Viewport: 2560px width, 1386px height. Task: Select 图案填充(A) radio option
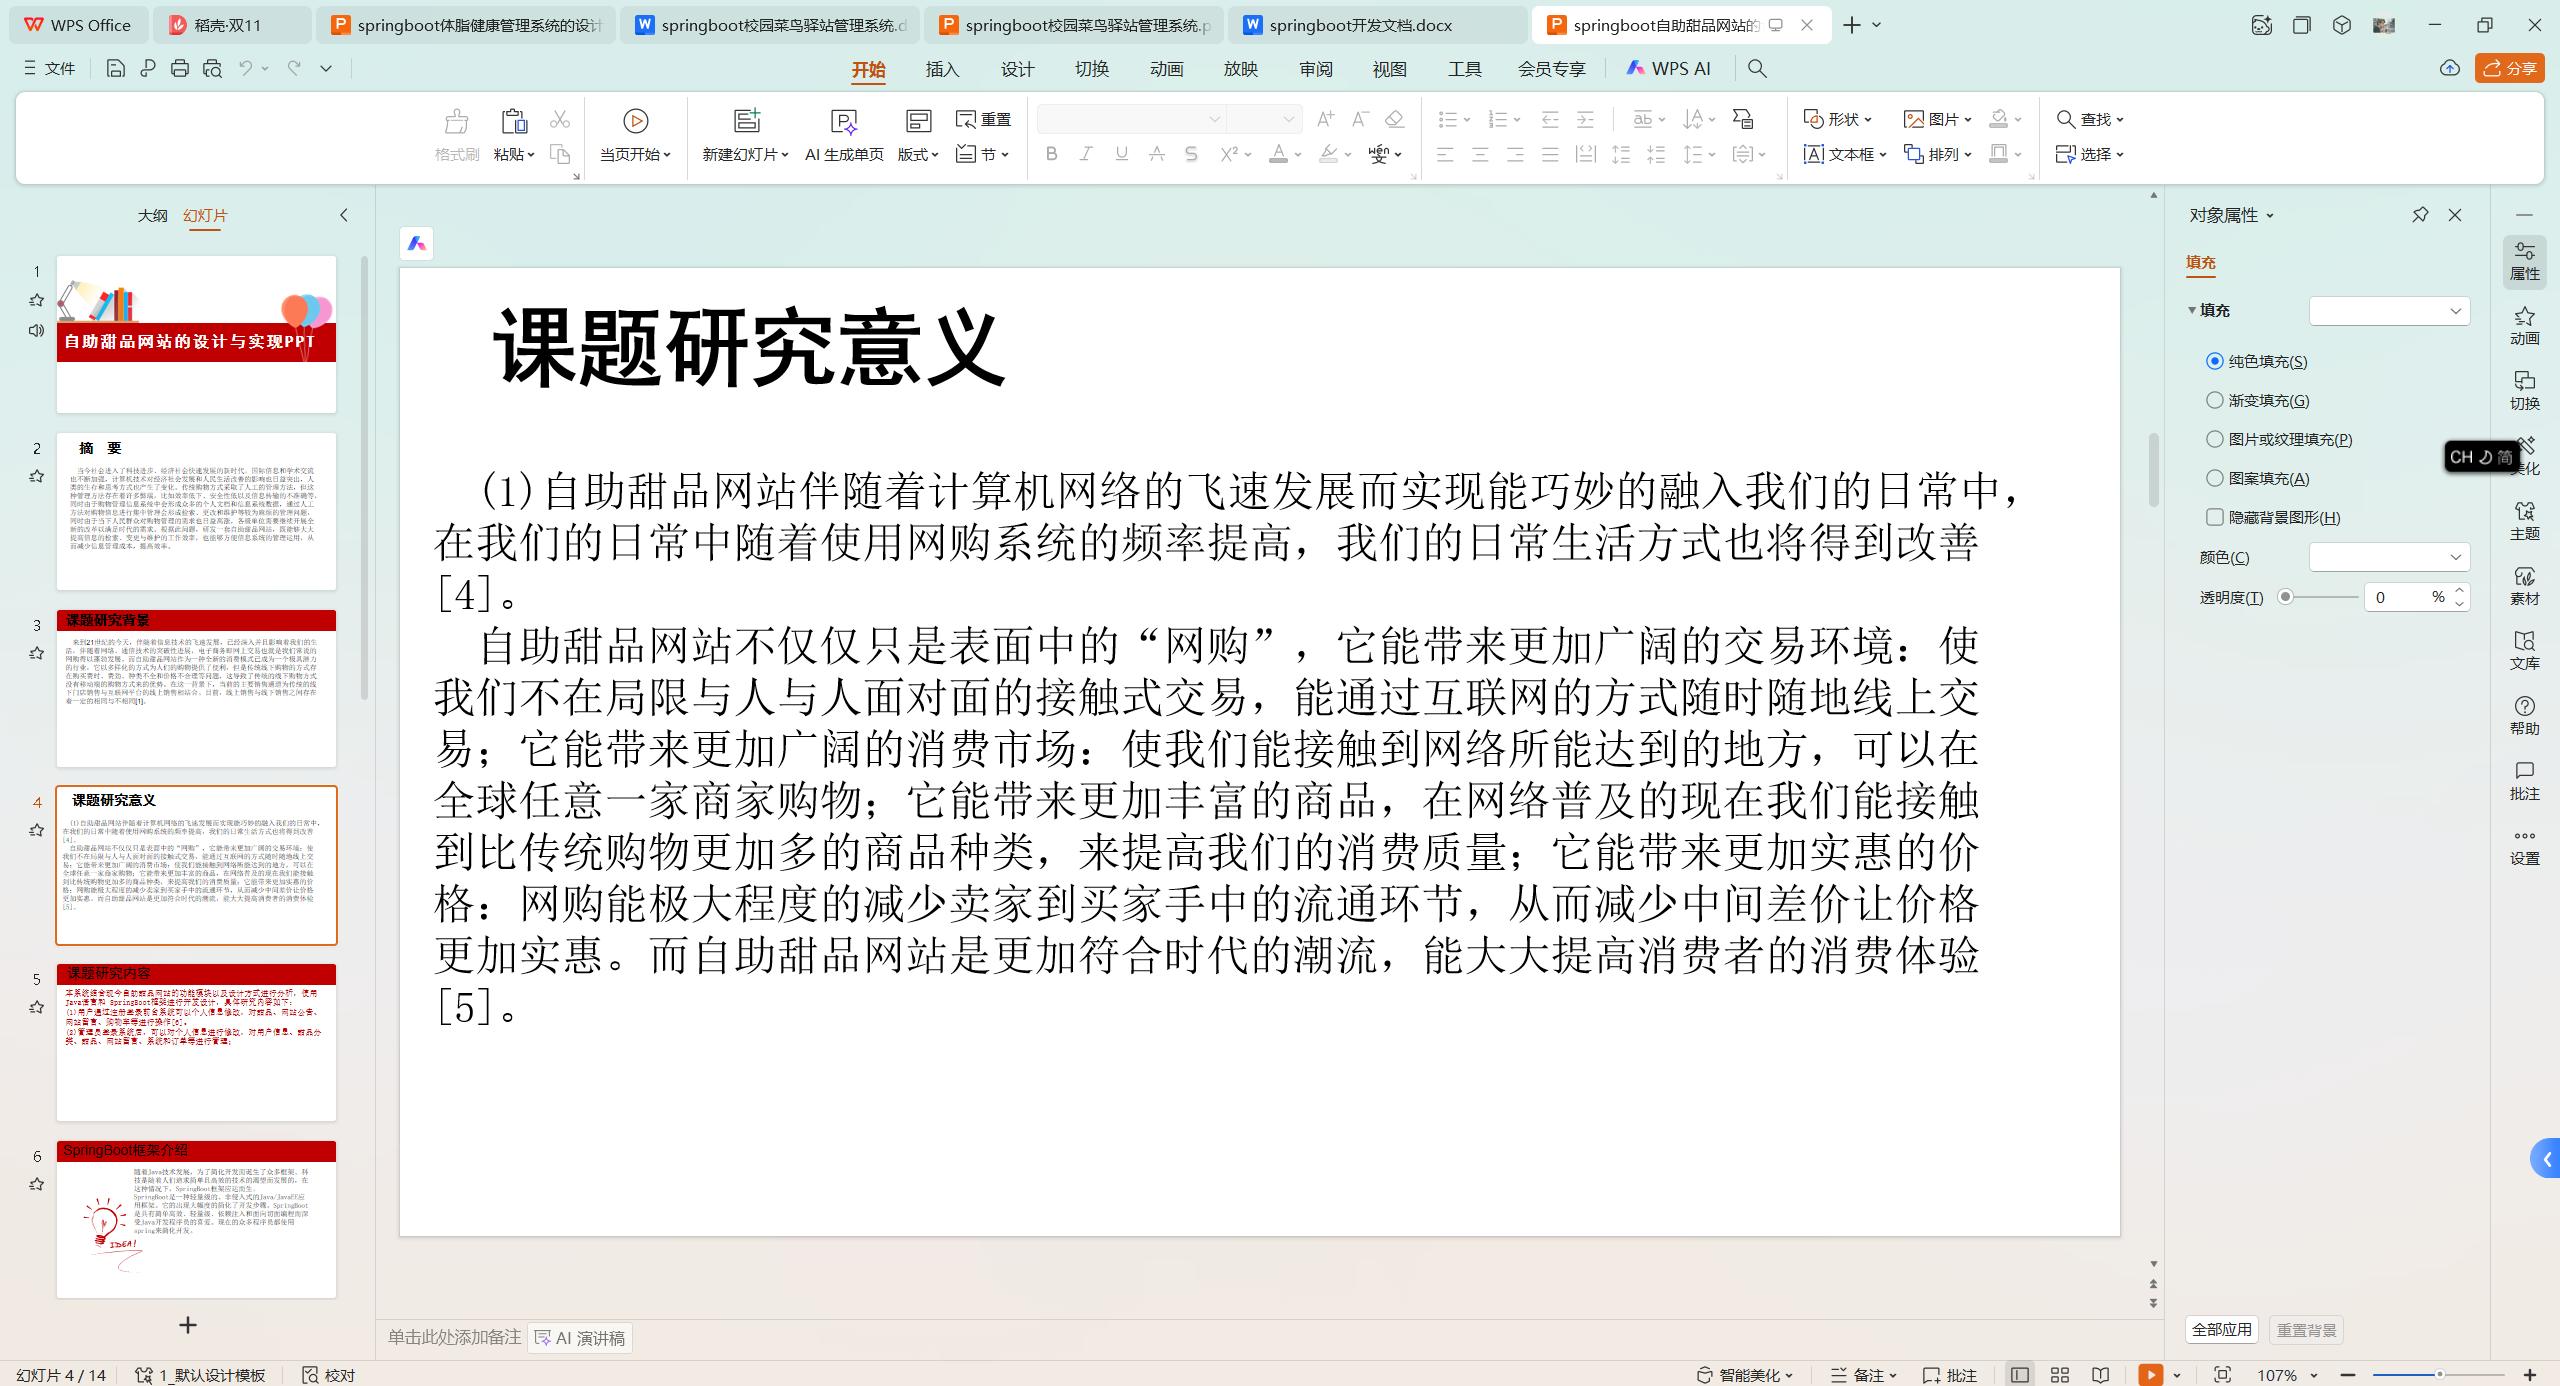click(x=2215, y=478)
